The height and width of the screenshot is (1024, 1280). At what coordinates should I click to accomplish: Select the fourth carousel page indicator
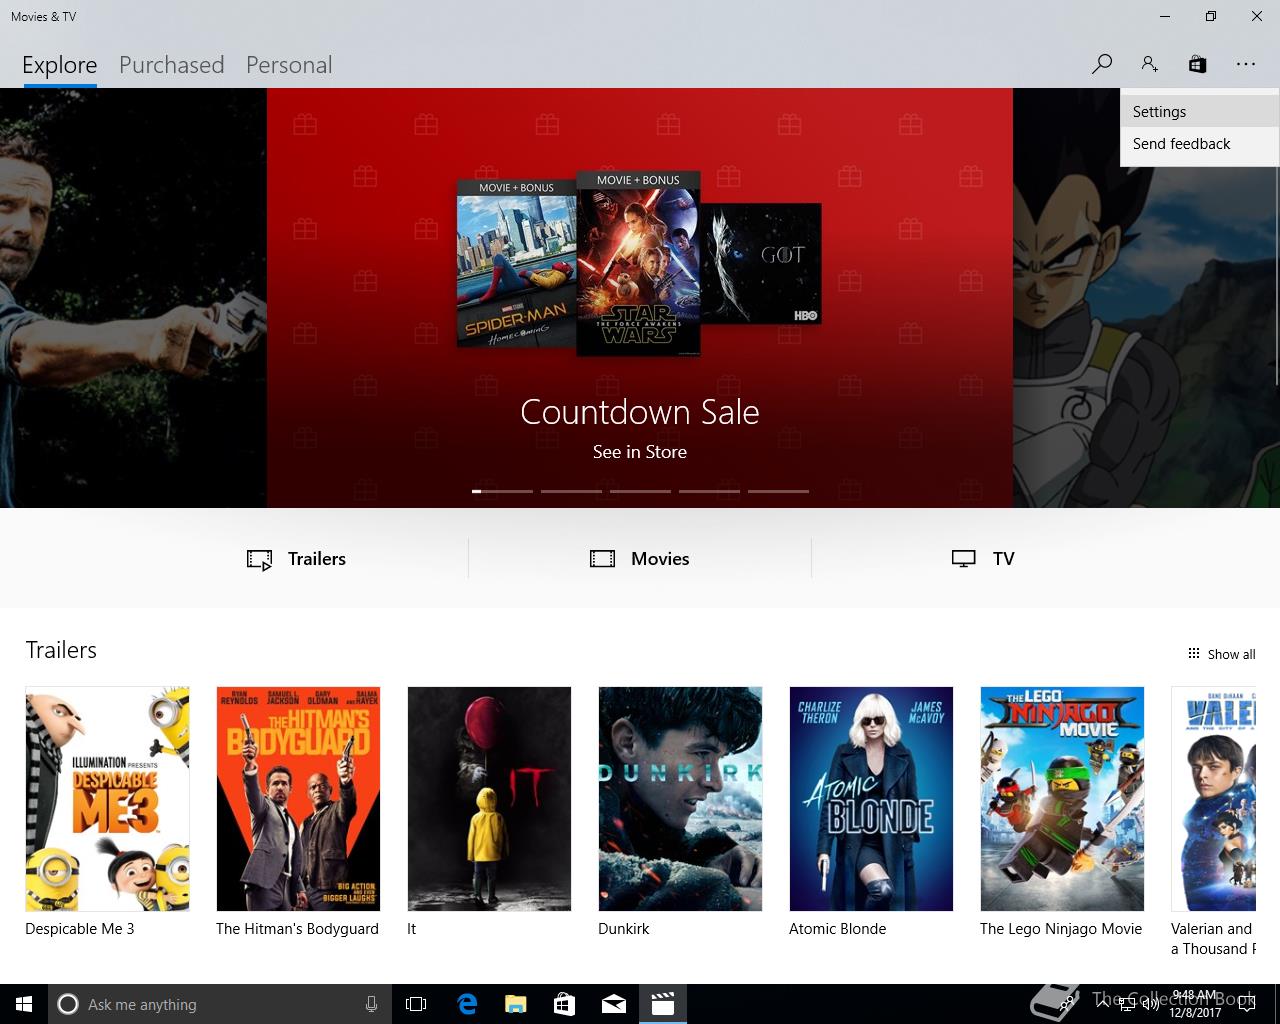pos(709,491)
